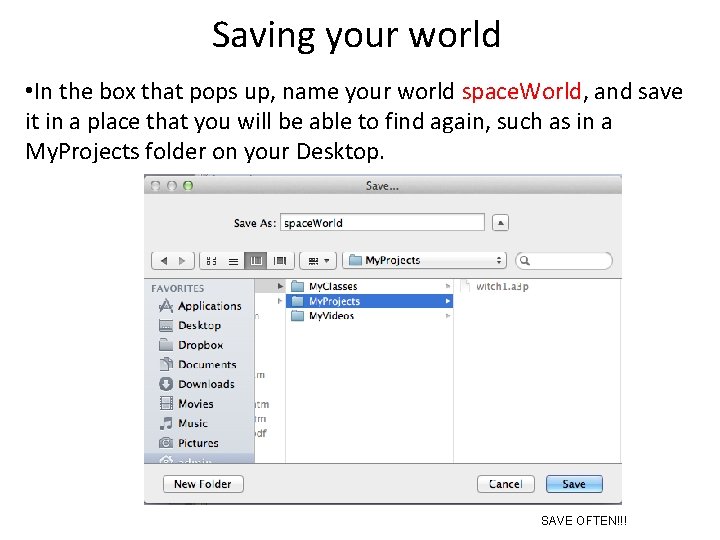Open Applications in the sidebar
This screenshot has height=540, width=720.
200,306
